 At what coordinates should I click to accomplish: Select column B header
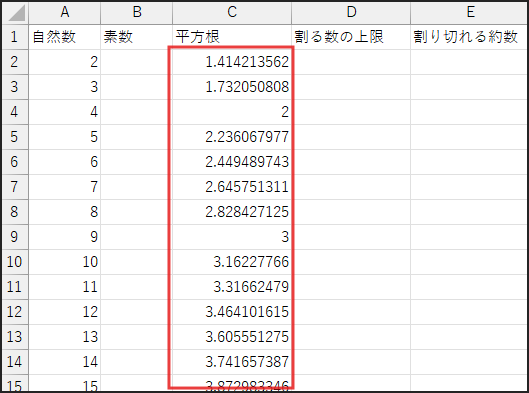137,13
